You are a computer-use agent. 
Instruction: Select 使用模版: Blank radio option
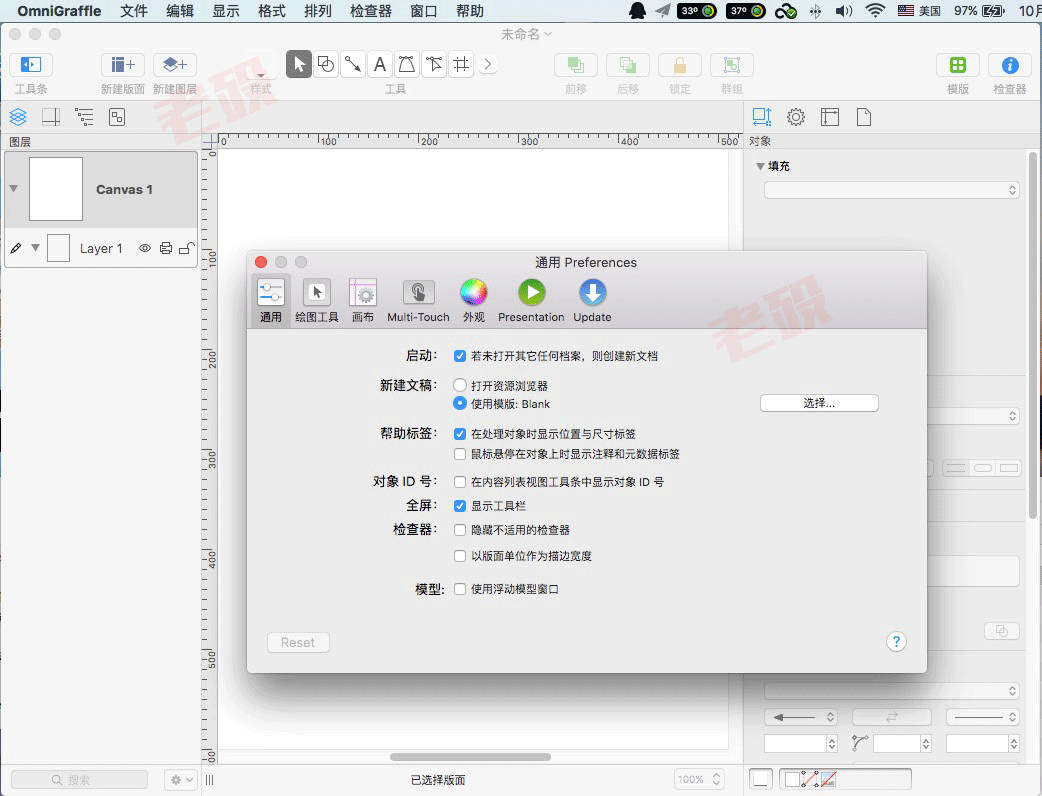(459, 403)
